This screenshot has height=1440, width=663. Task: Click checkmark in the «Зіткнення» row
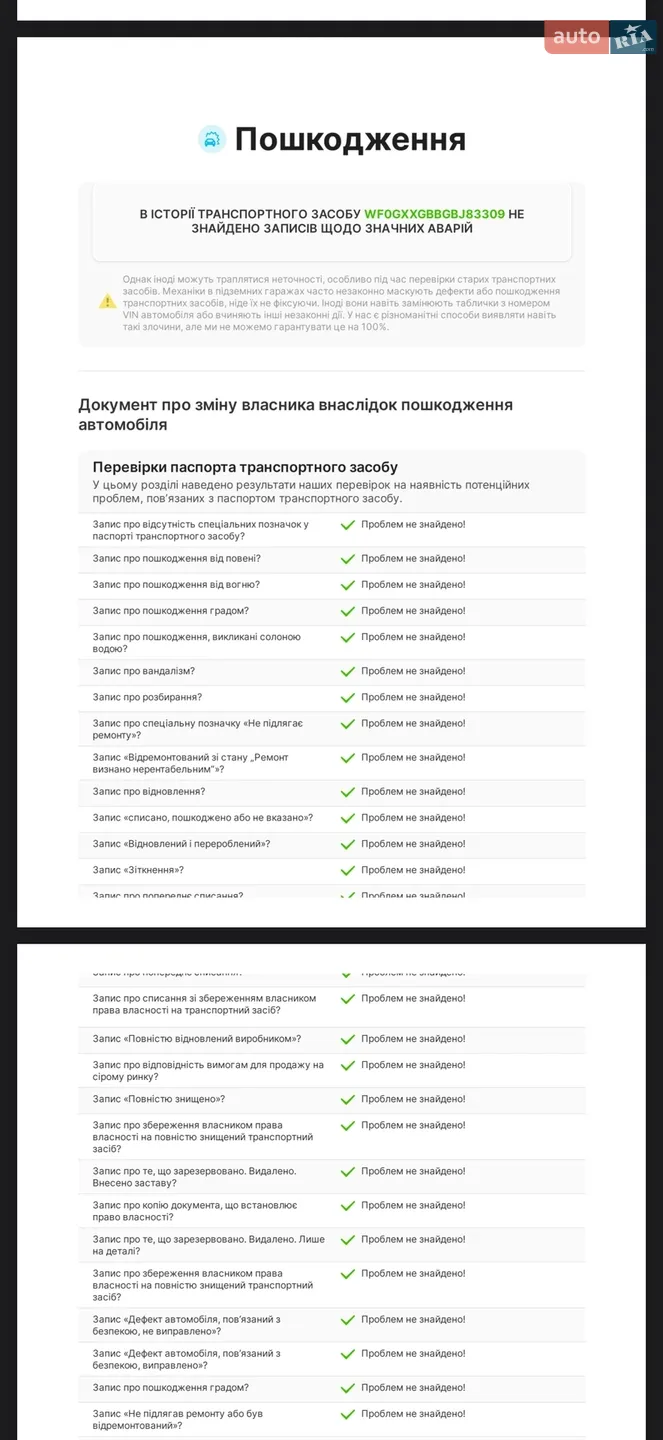click(348, 870)
